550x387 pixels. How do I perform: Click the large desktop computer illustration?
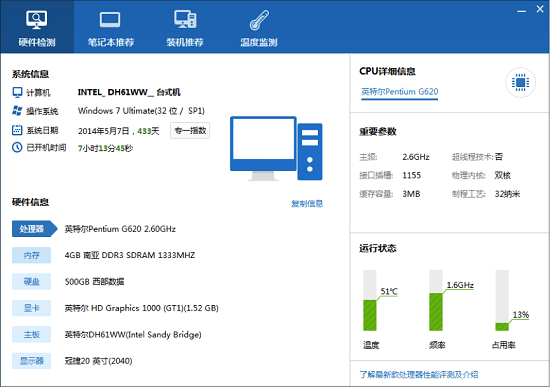[276, 148]
